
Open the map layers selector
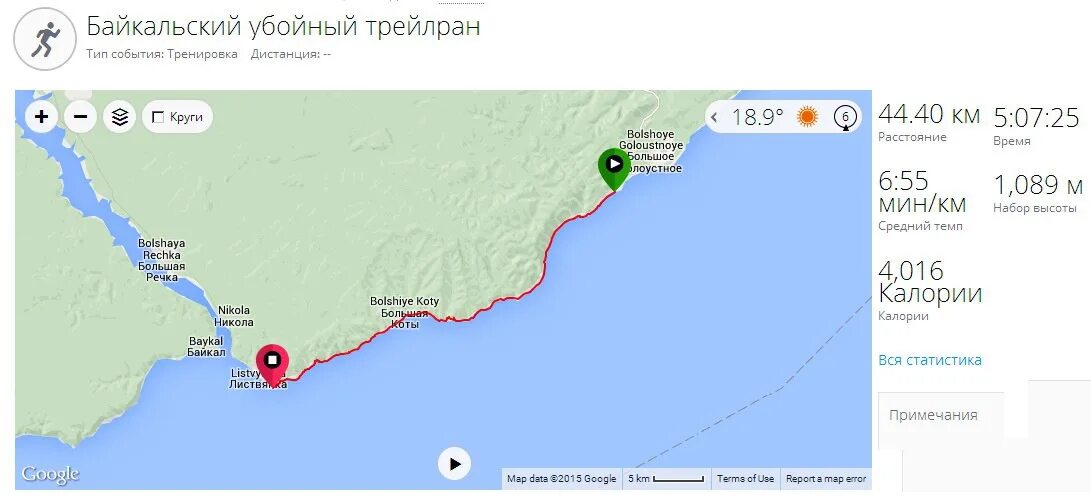(x=120, y=117)
